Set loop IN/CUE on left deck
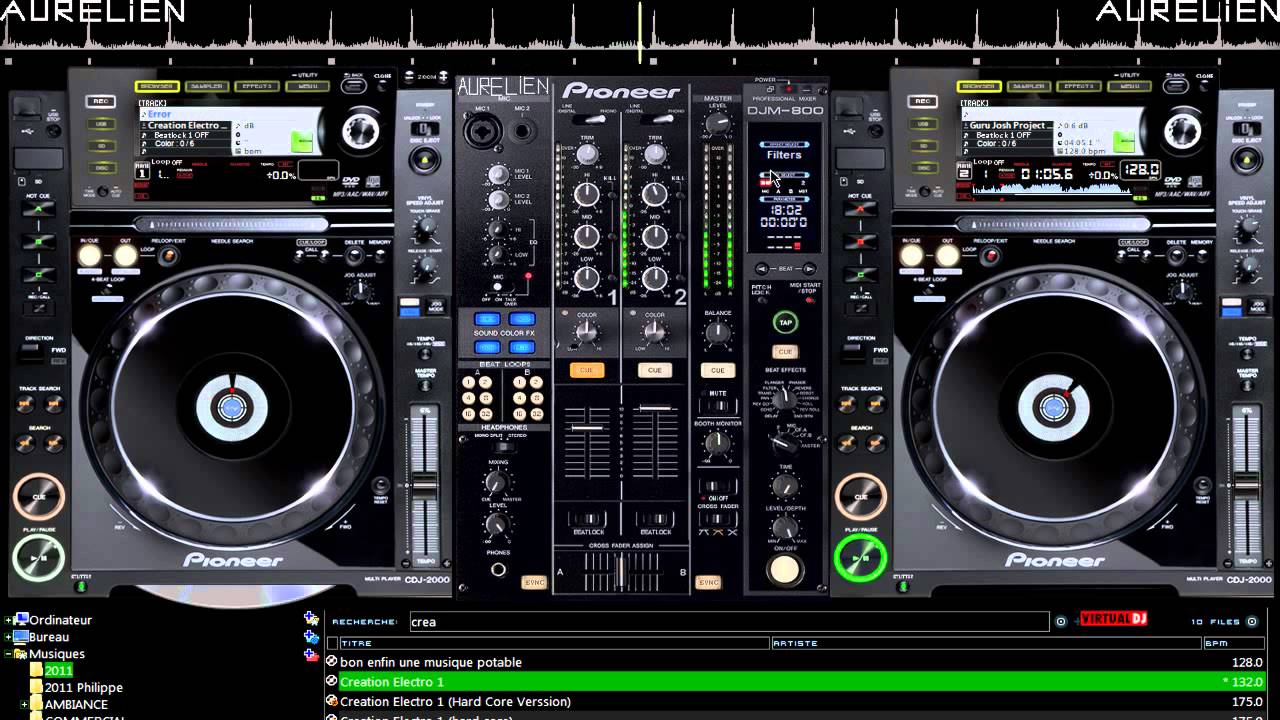Image resolution: width=1280 pixels, height=720 pixels. [x=90, y=255]
